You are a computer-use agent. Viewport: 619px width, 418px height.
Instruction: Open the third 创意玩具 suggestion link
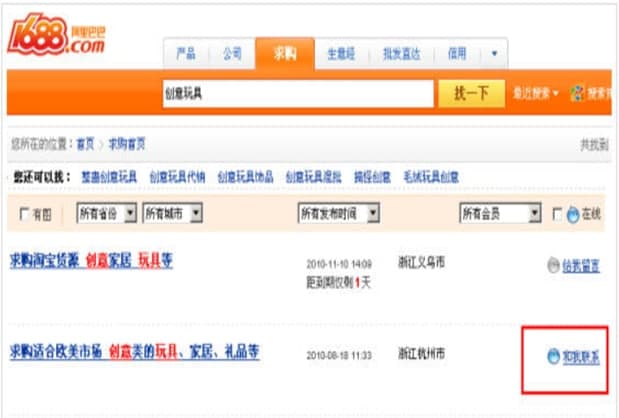click(x=245, y=177)
